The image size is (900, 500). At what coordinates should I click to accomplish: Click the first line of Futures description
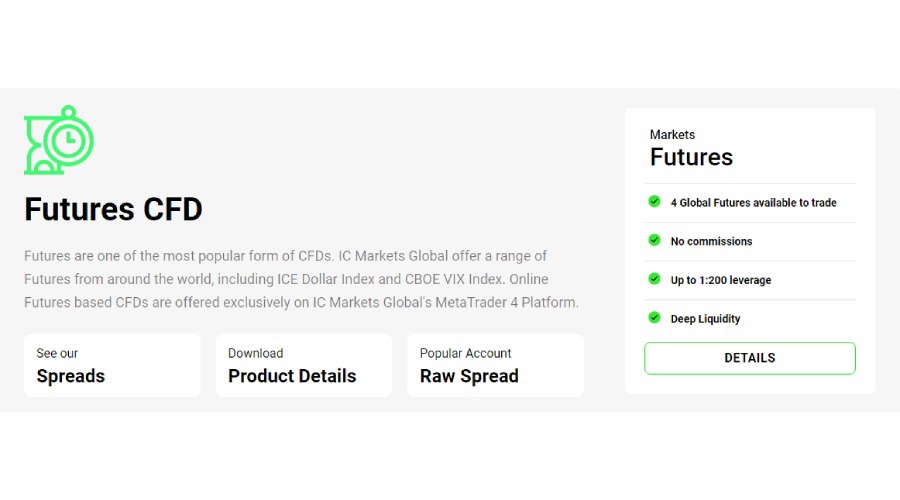click(285, 256)
